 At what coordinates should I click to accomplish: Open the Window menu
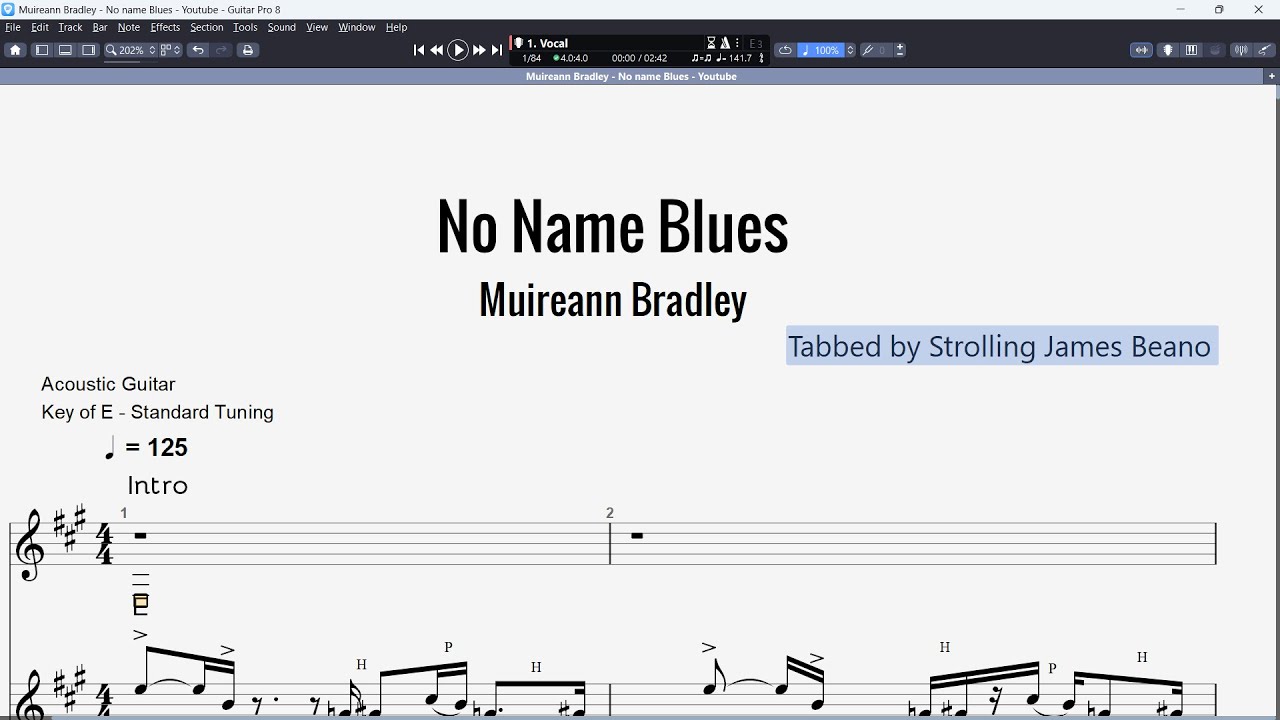point(357,27)
